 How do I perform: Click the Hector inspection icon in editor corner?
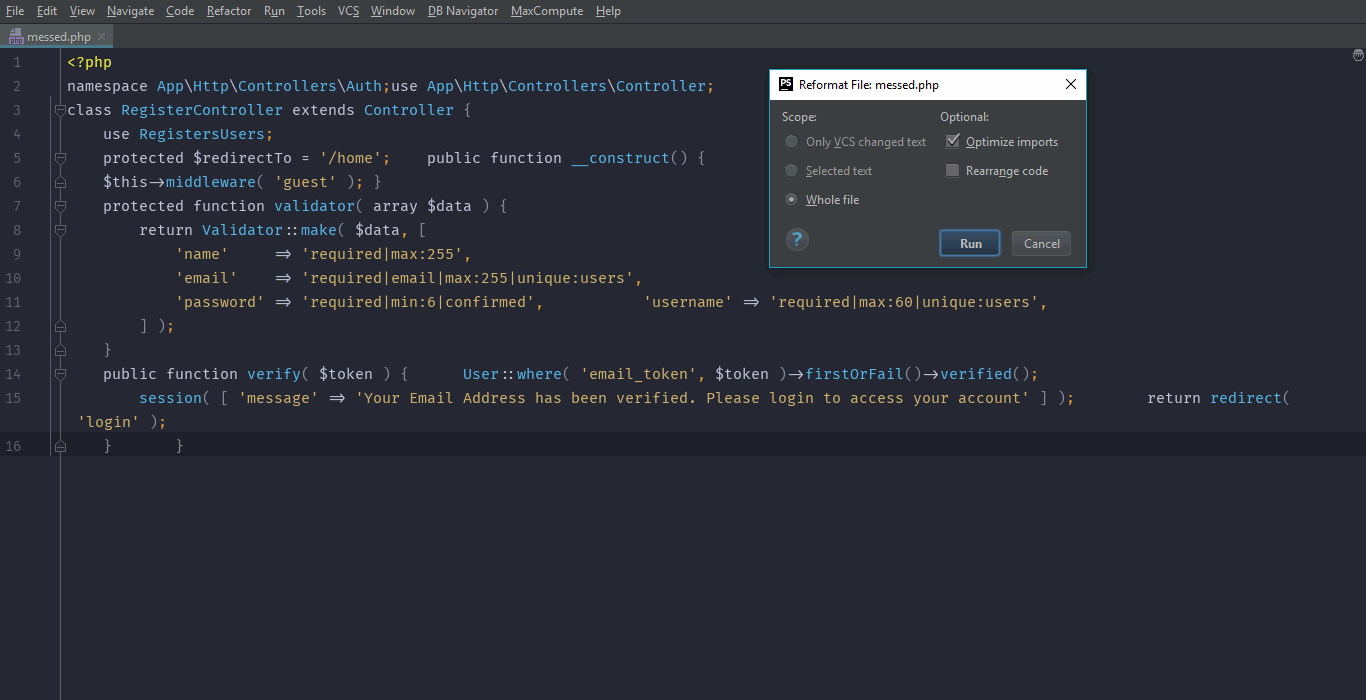[1357, 56]
